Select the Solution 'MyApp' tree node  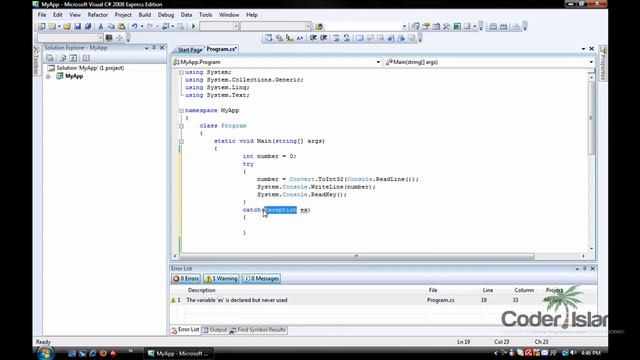point(90,68)
